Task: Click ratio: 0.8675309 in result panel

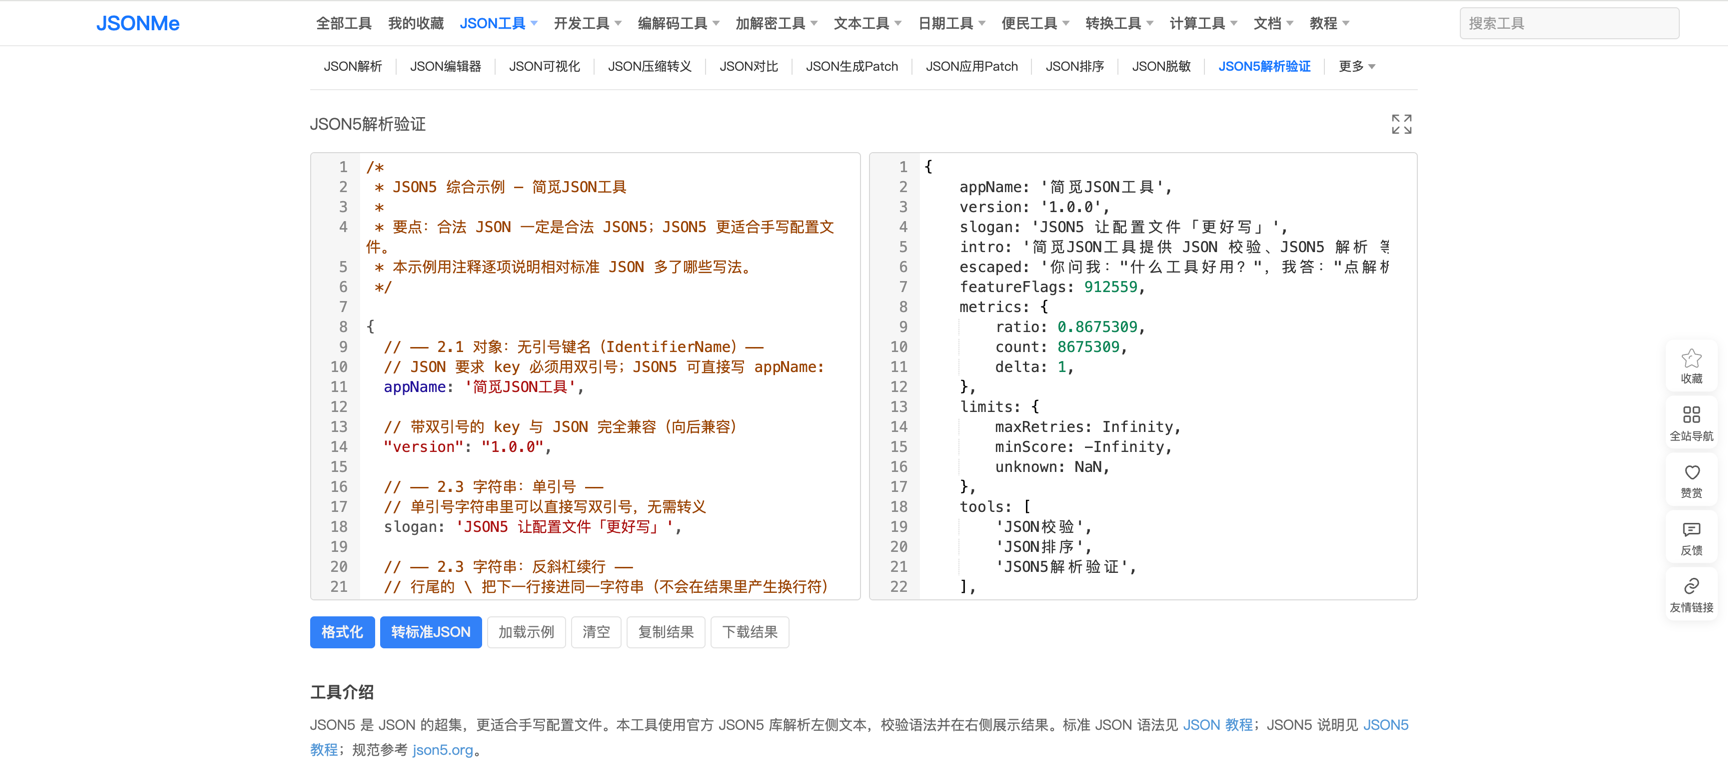Action: click(x=1070, y=327)
